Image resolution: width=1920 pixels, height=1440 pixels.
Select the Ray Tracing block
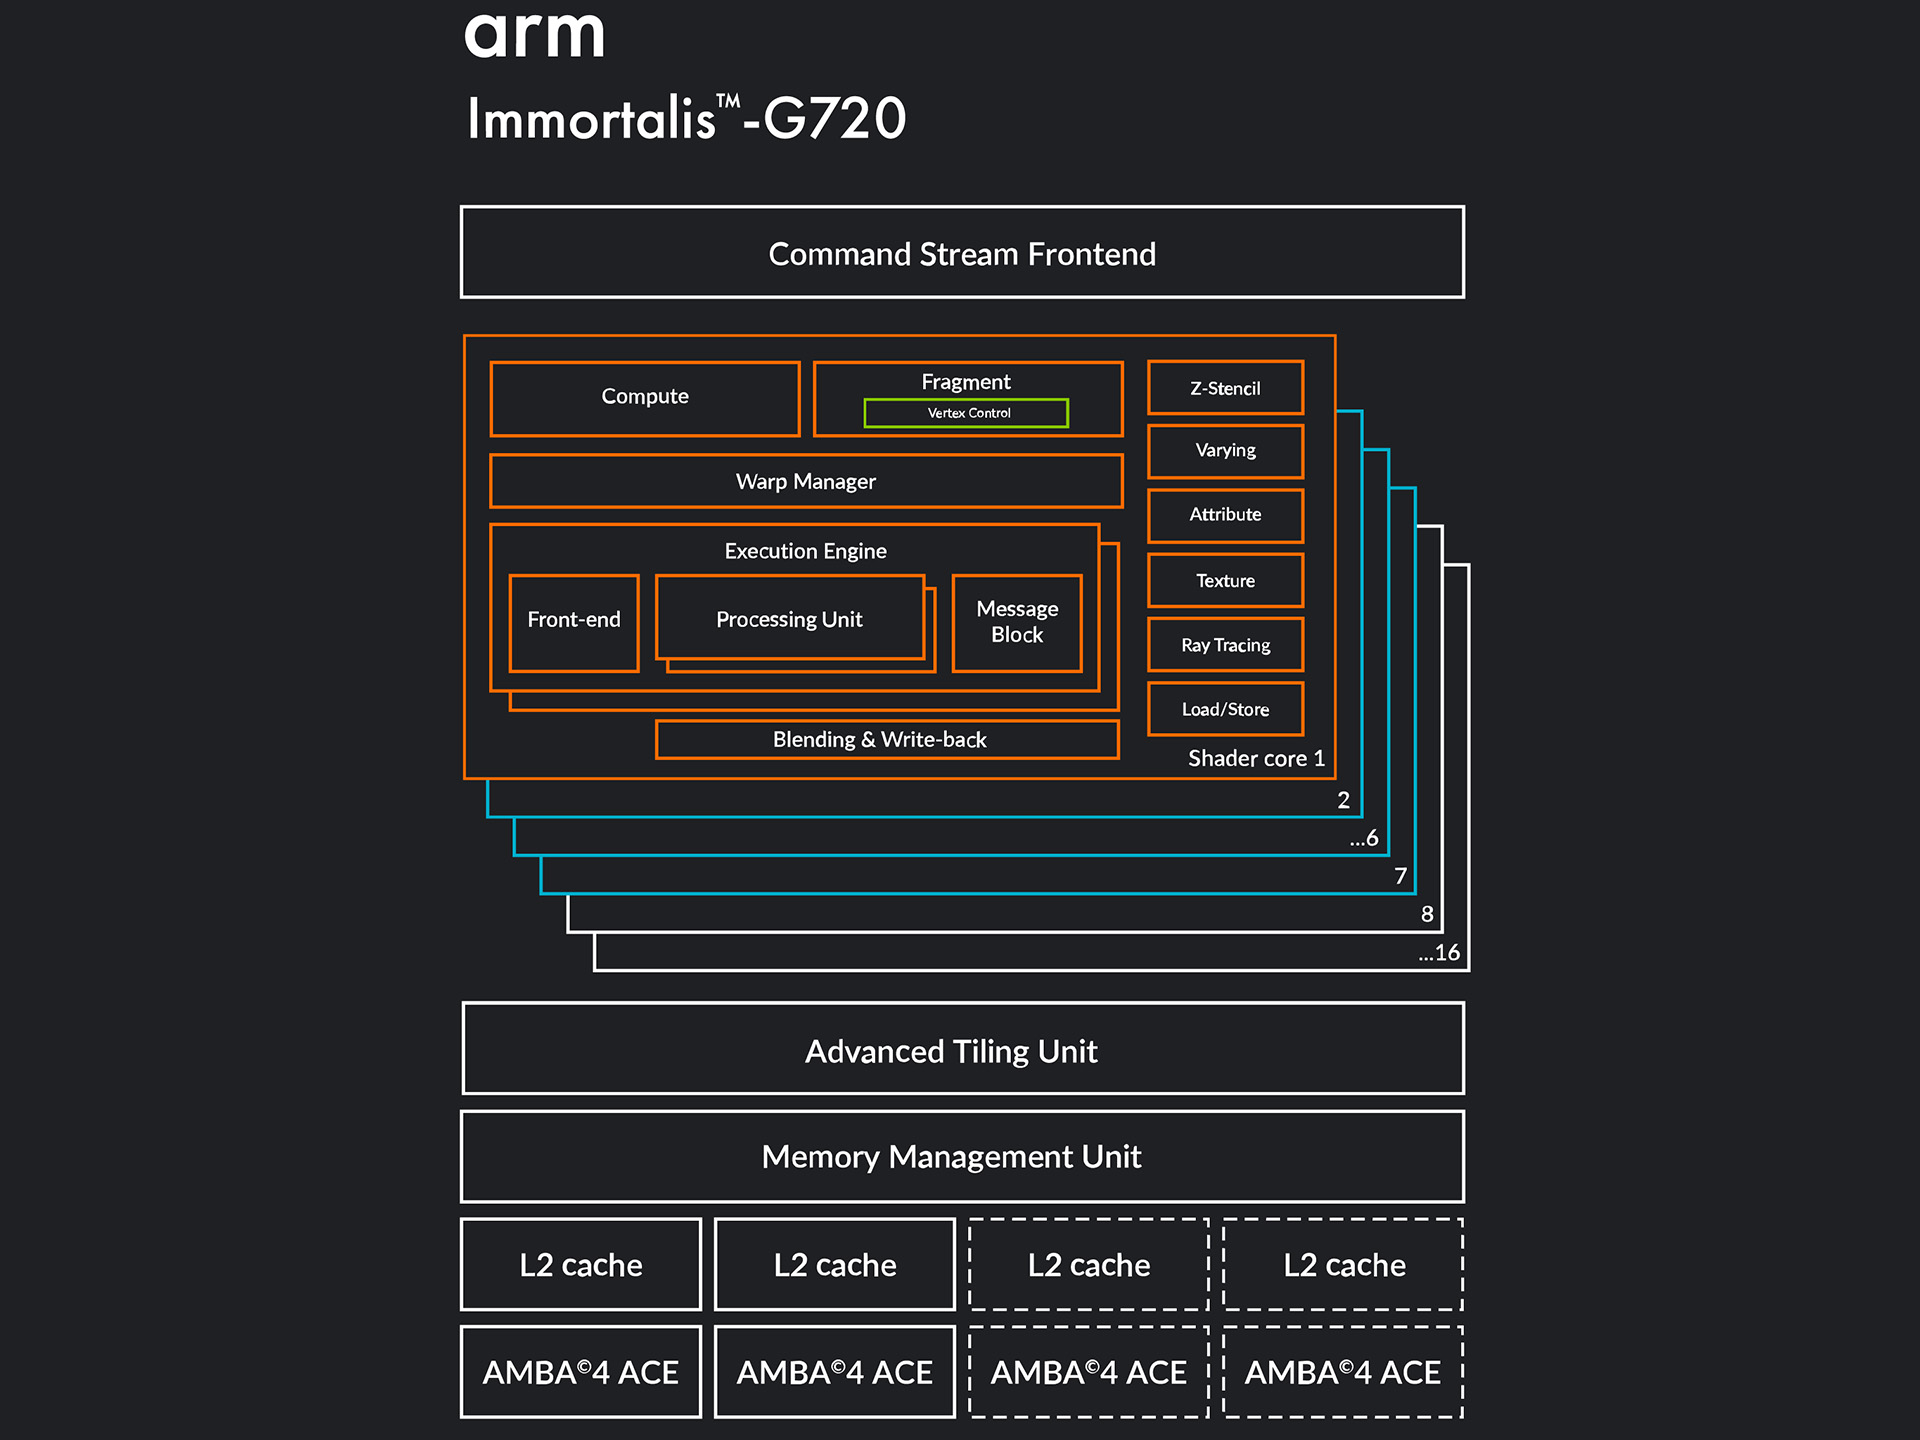coord(1225,645)
